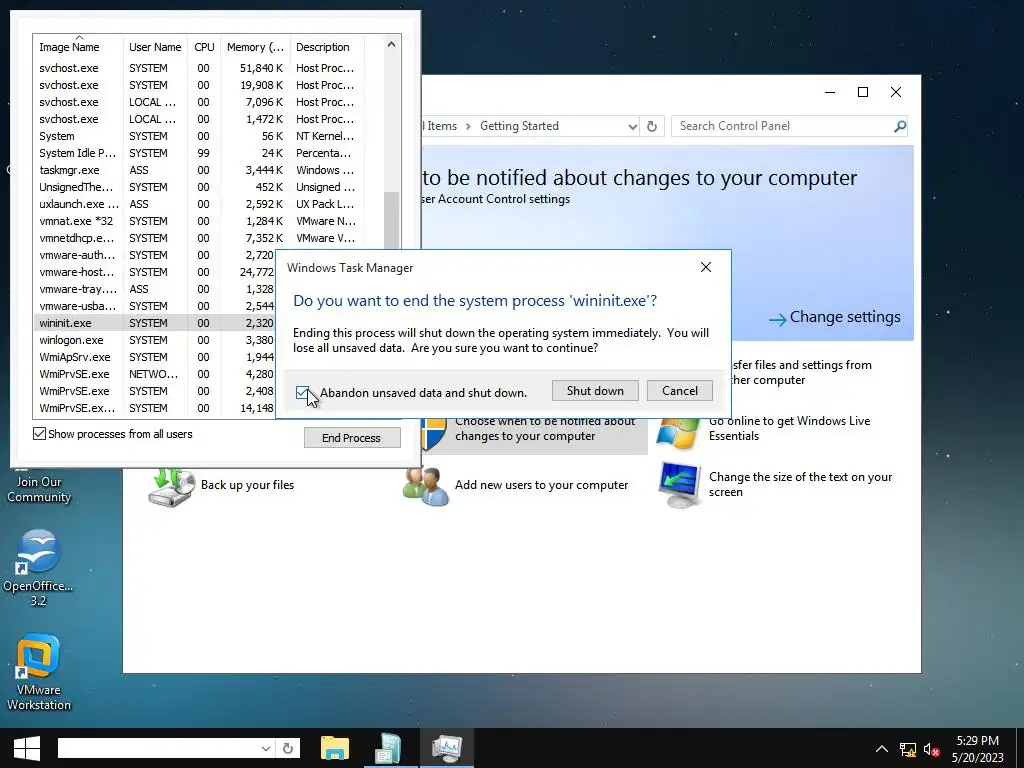Select the vmnat.exe *32 process row
This screenshot has height=768, width=1024.
[198, 221]
